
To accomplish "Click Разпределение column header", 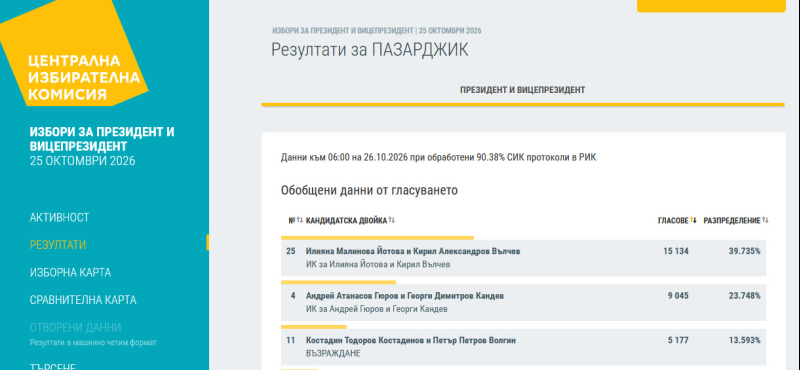I will (732, 220).
